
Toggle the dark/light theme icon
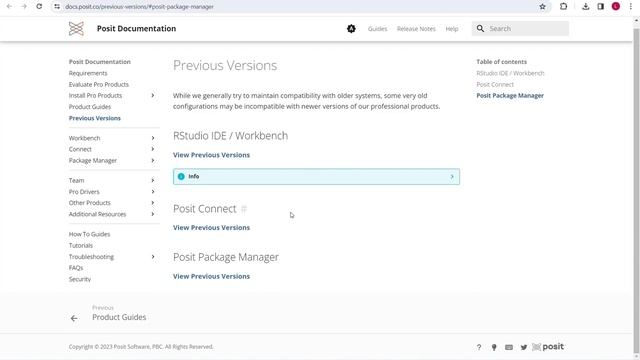click(351, 29)
